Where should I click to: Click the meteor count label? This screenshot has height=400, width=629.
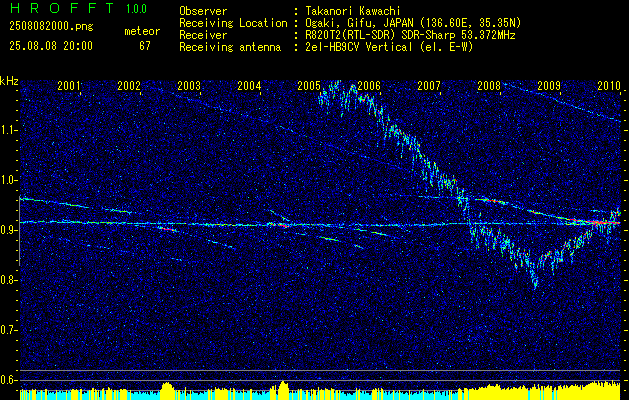tap(142, 31)
